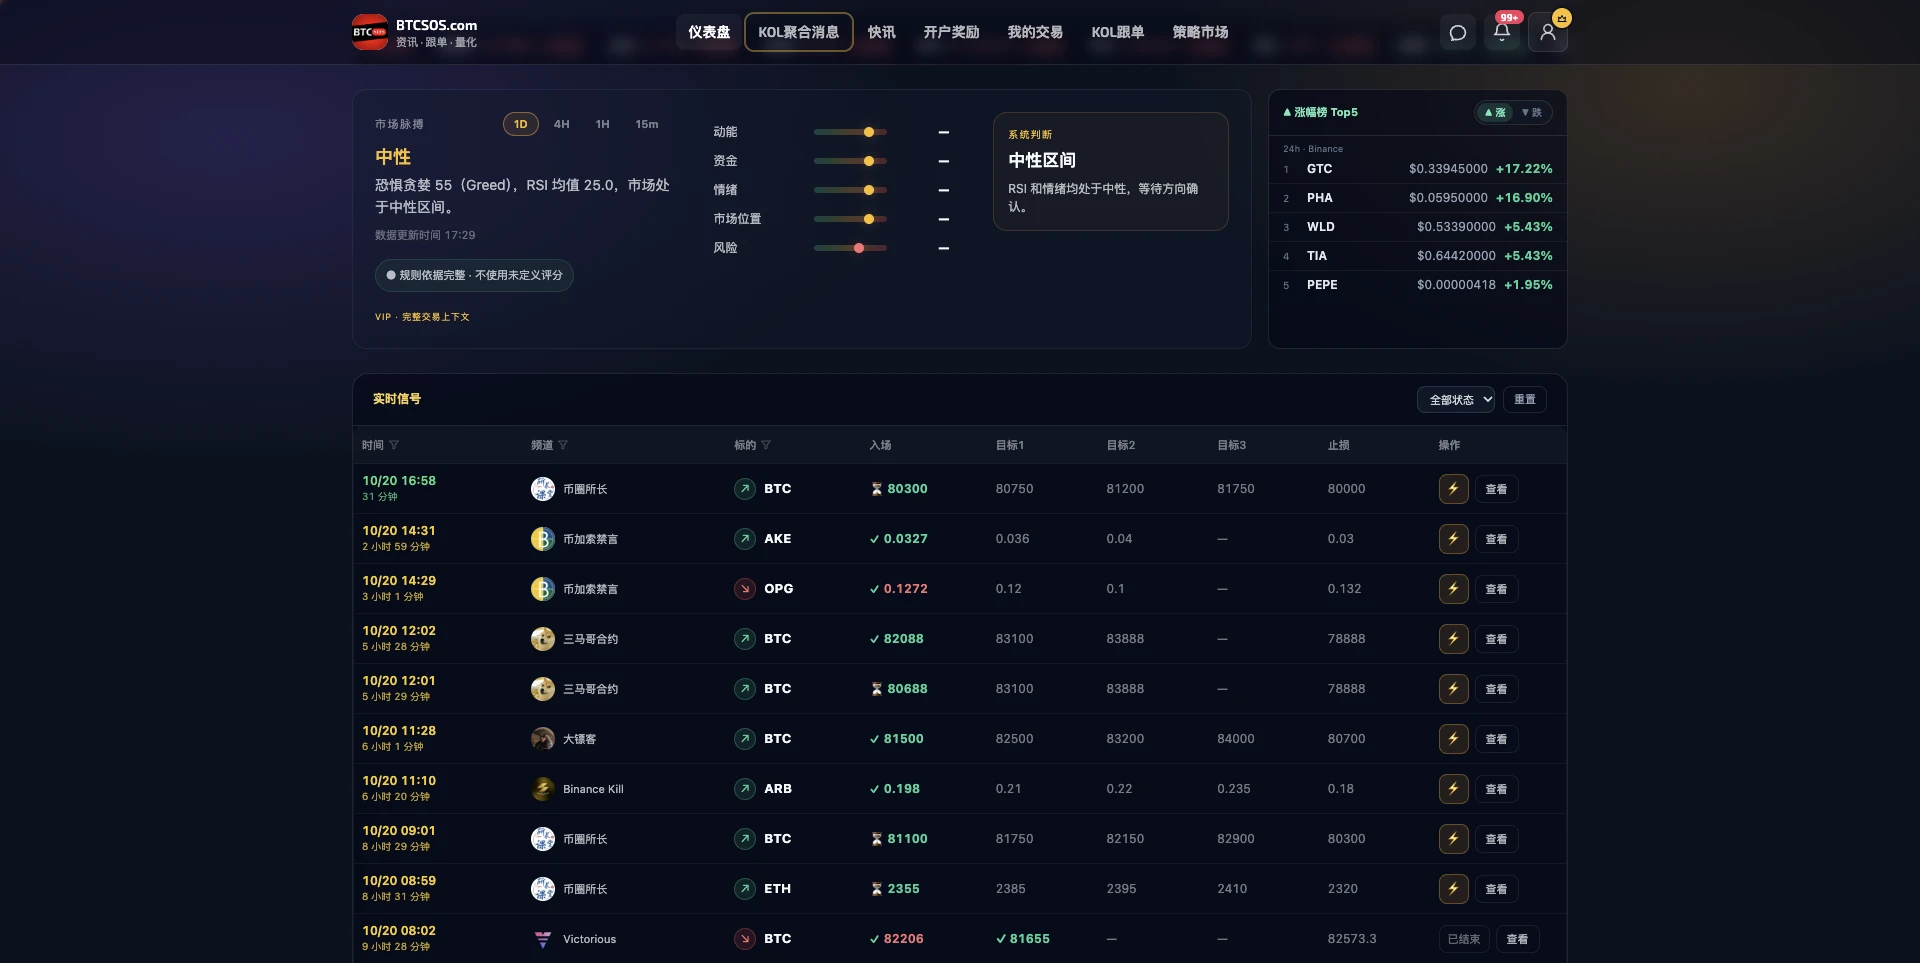Open the VIP 完整交易上下文 link
The image size is (1920, 963).
click(x=422, y=317)
